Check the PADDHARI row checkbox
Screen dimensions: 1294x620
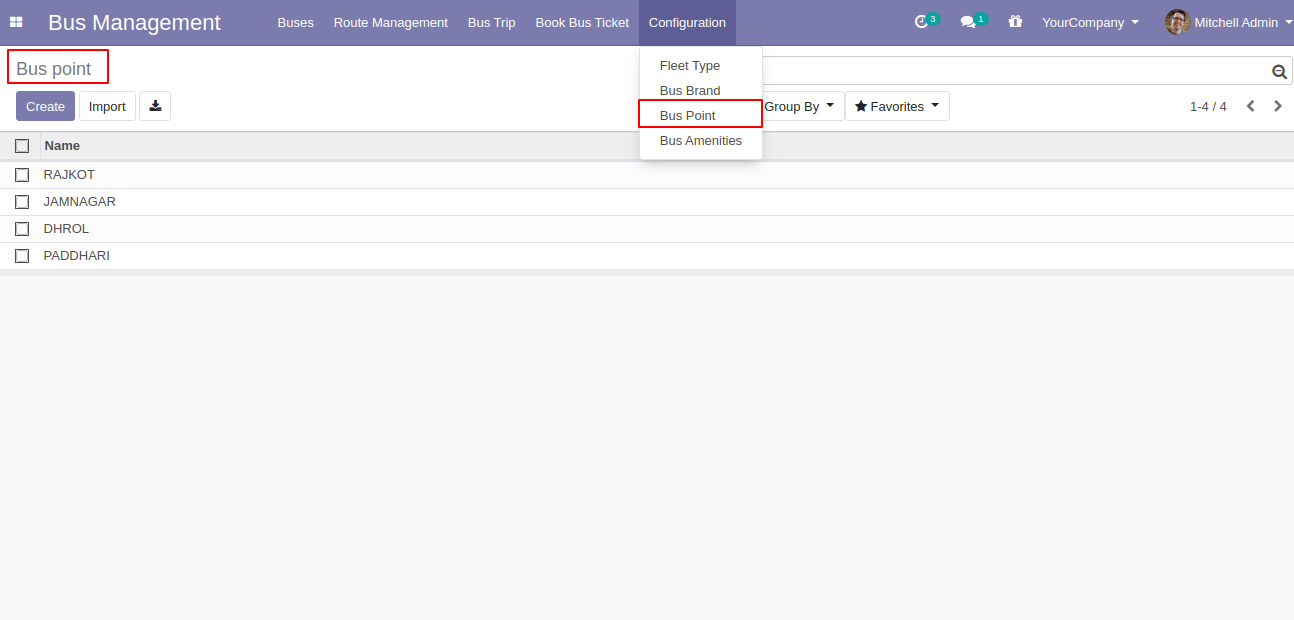(x=22, y=256)
